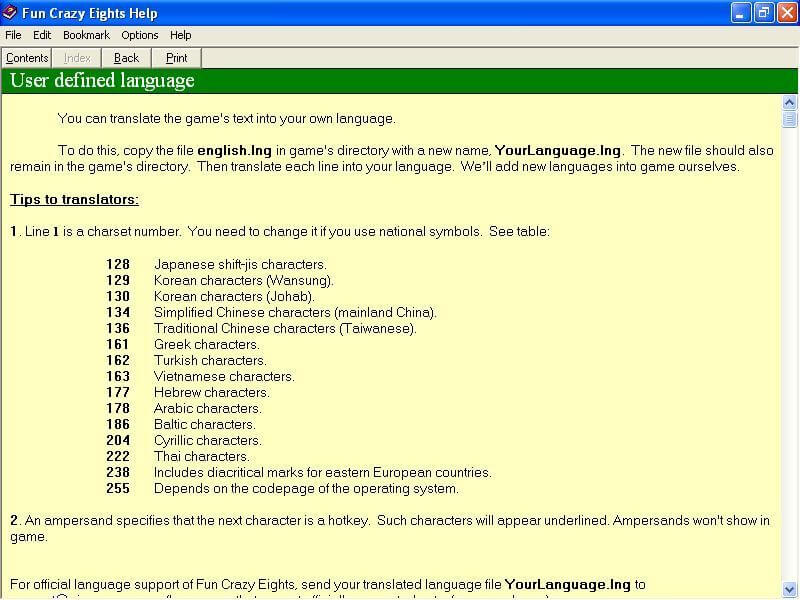The width and height of the screenshot is (800, 600).
Task: Click charset number 178
Action: coord(118,408)
